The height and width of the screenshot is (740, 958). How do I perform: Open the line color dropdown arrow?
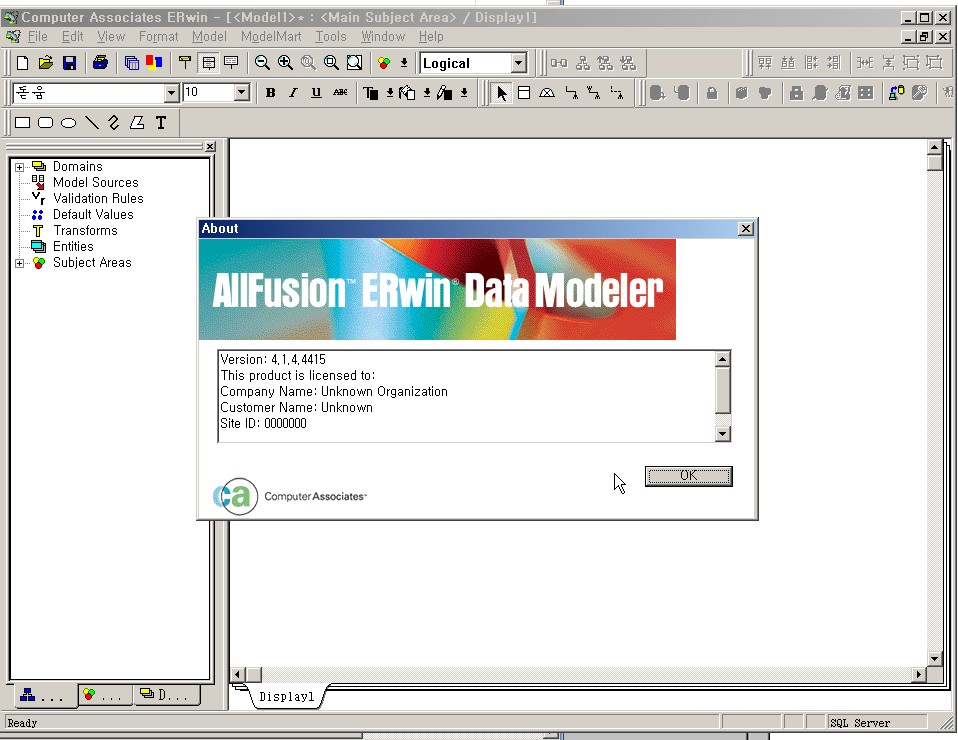464,93
